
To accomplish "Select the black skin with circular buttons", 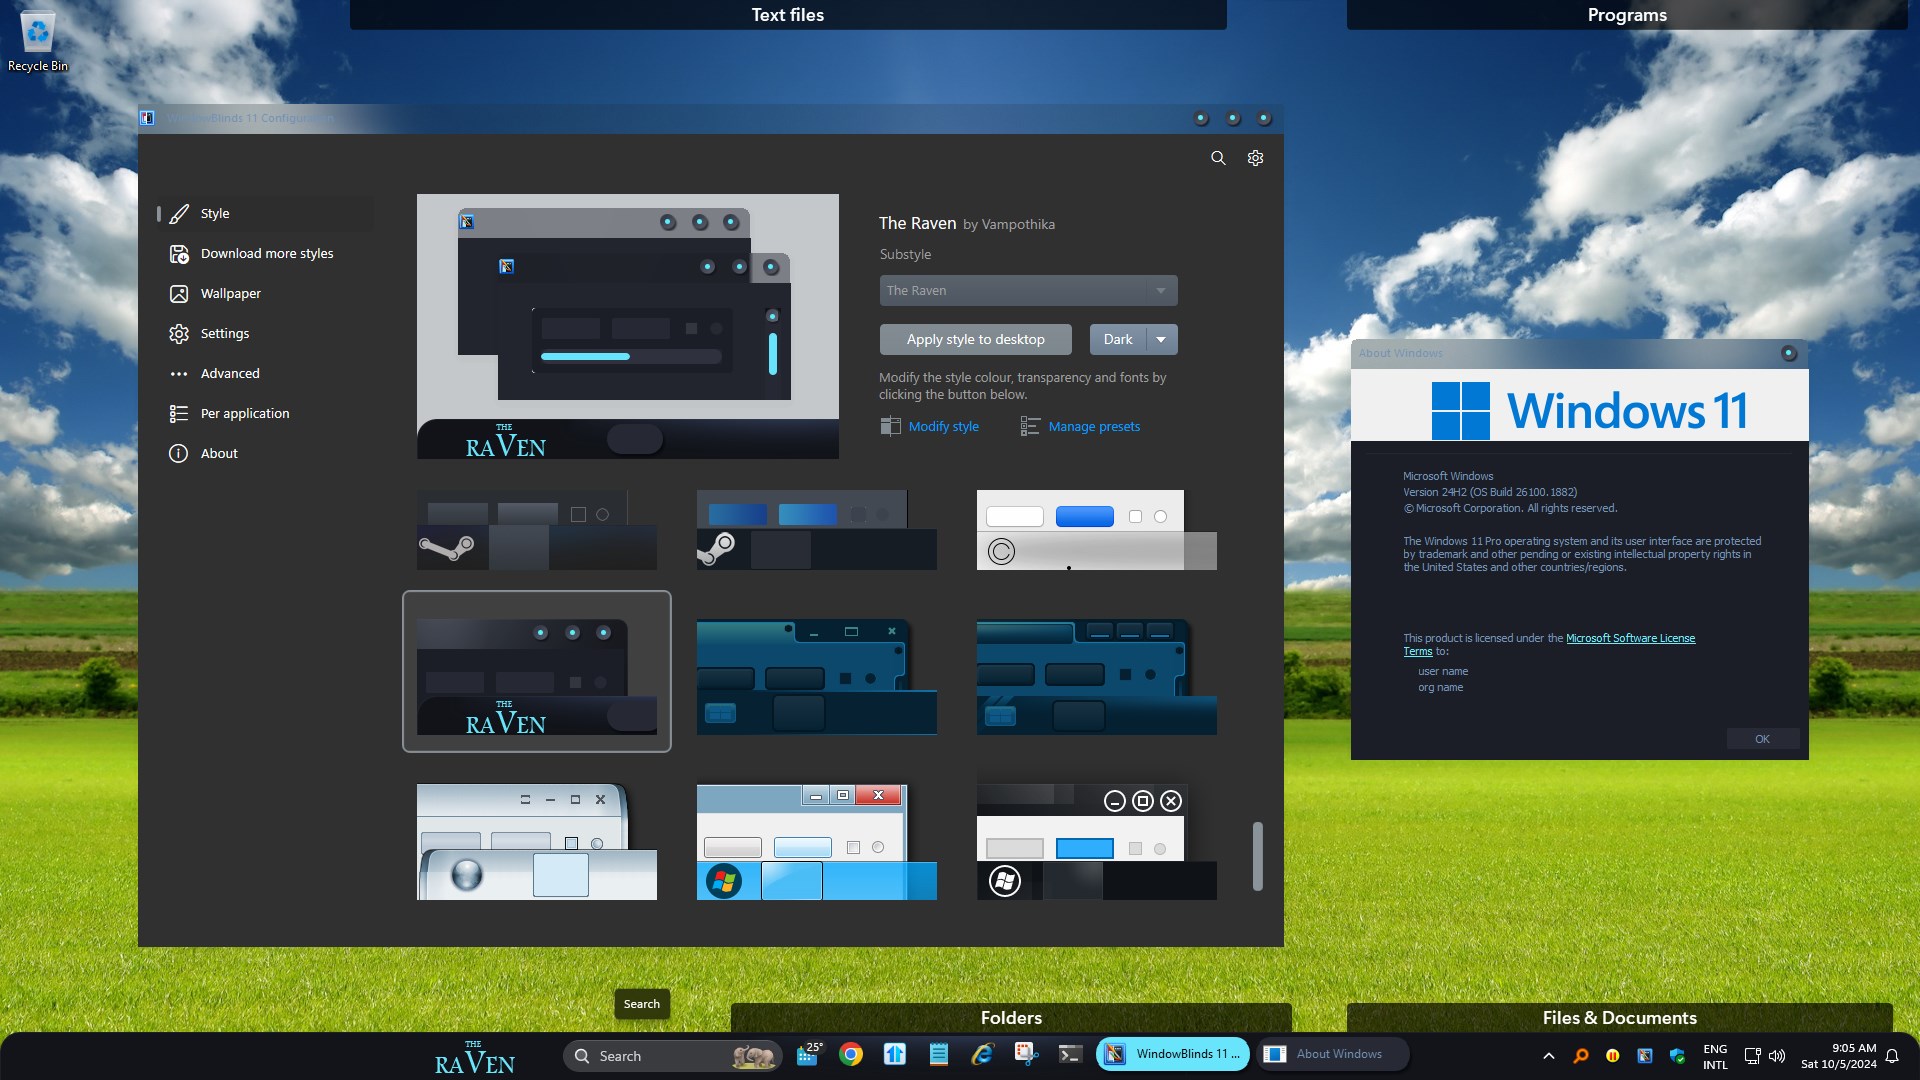I will [1097, 841].
